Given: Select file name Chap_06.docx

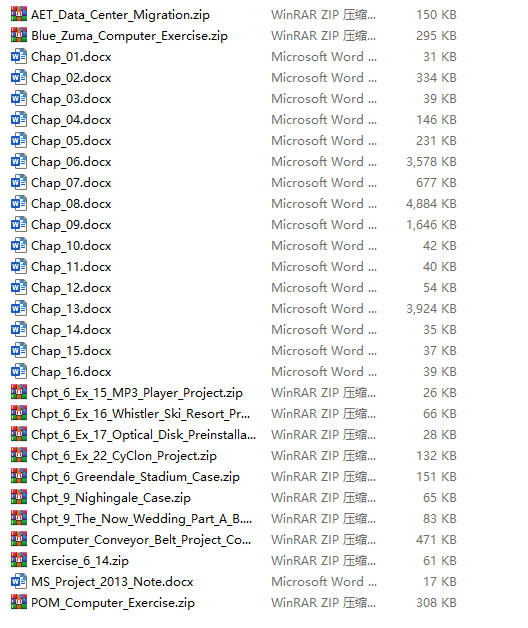Looking at the screenshot, I should [71, 162].
